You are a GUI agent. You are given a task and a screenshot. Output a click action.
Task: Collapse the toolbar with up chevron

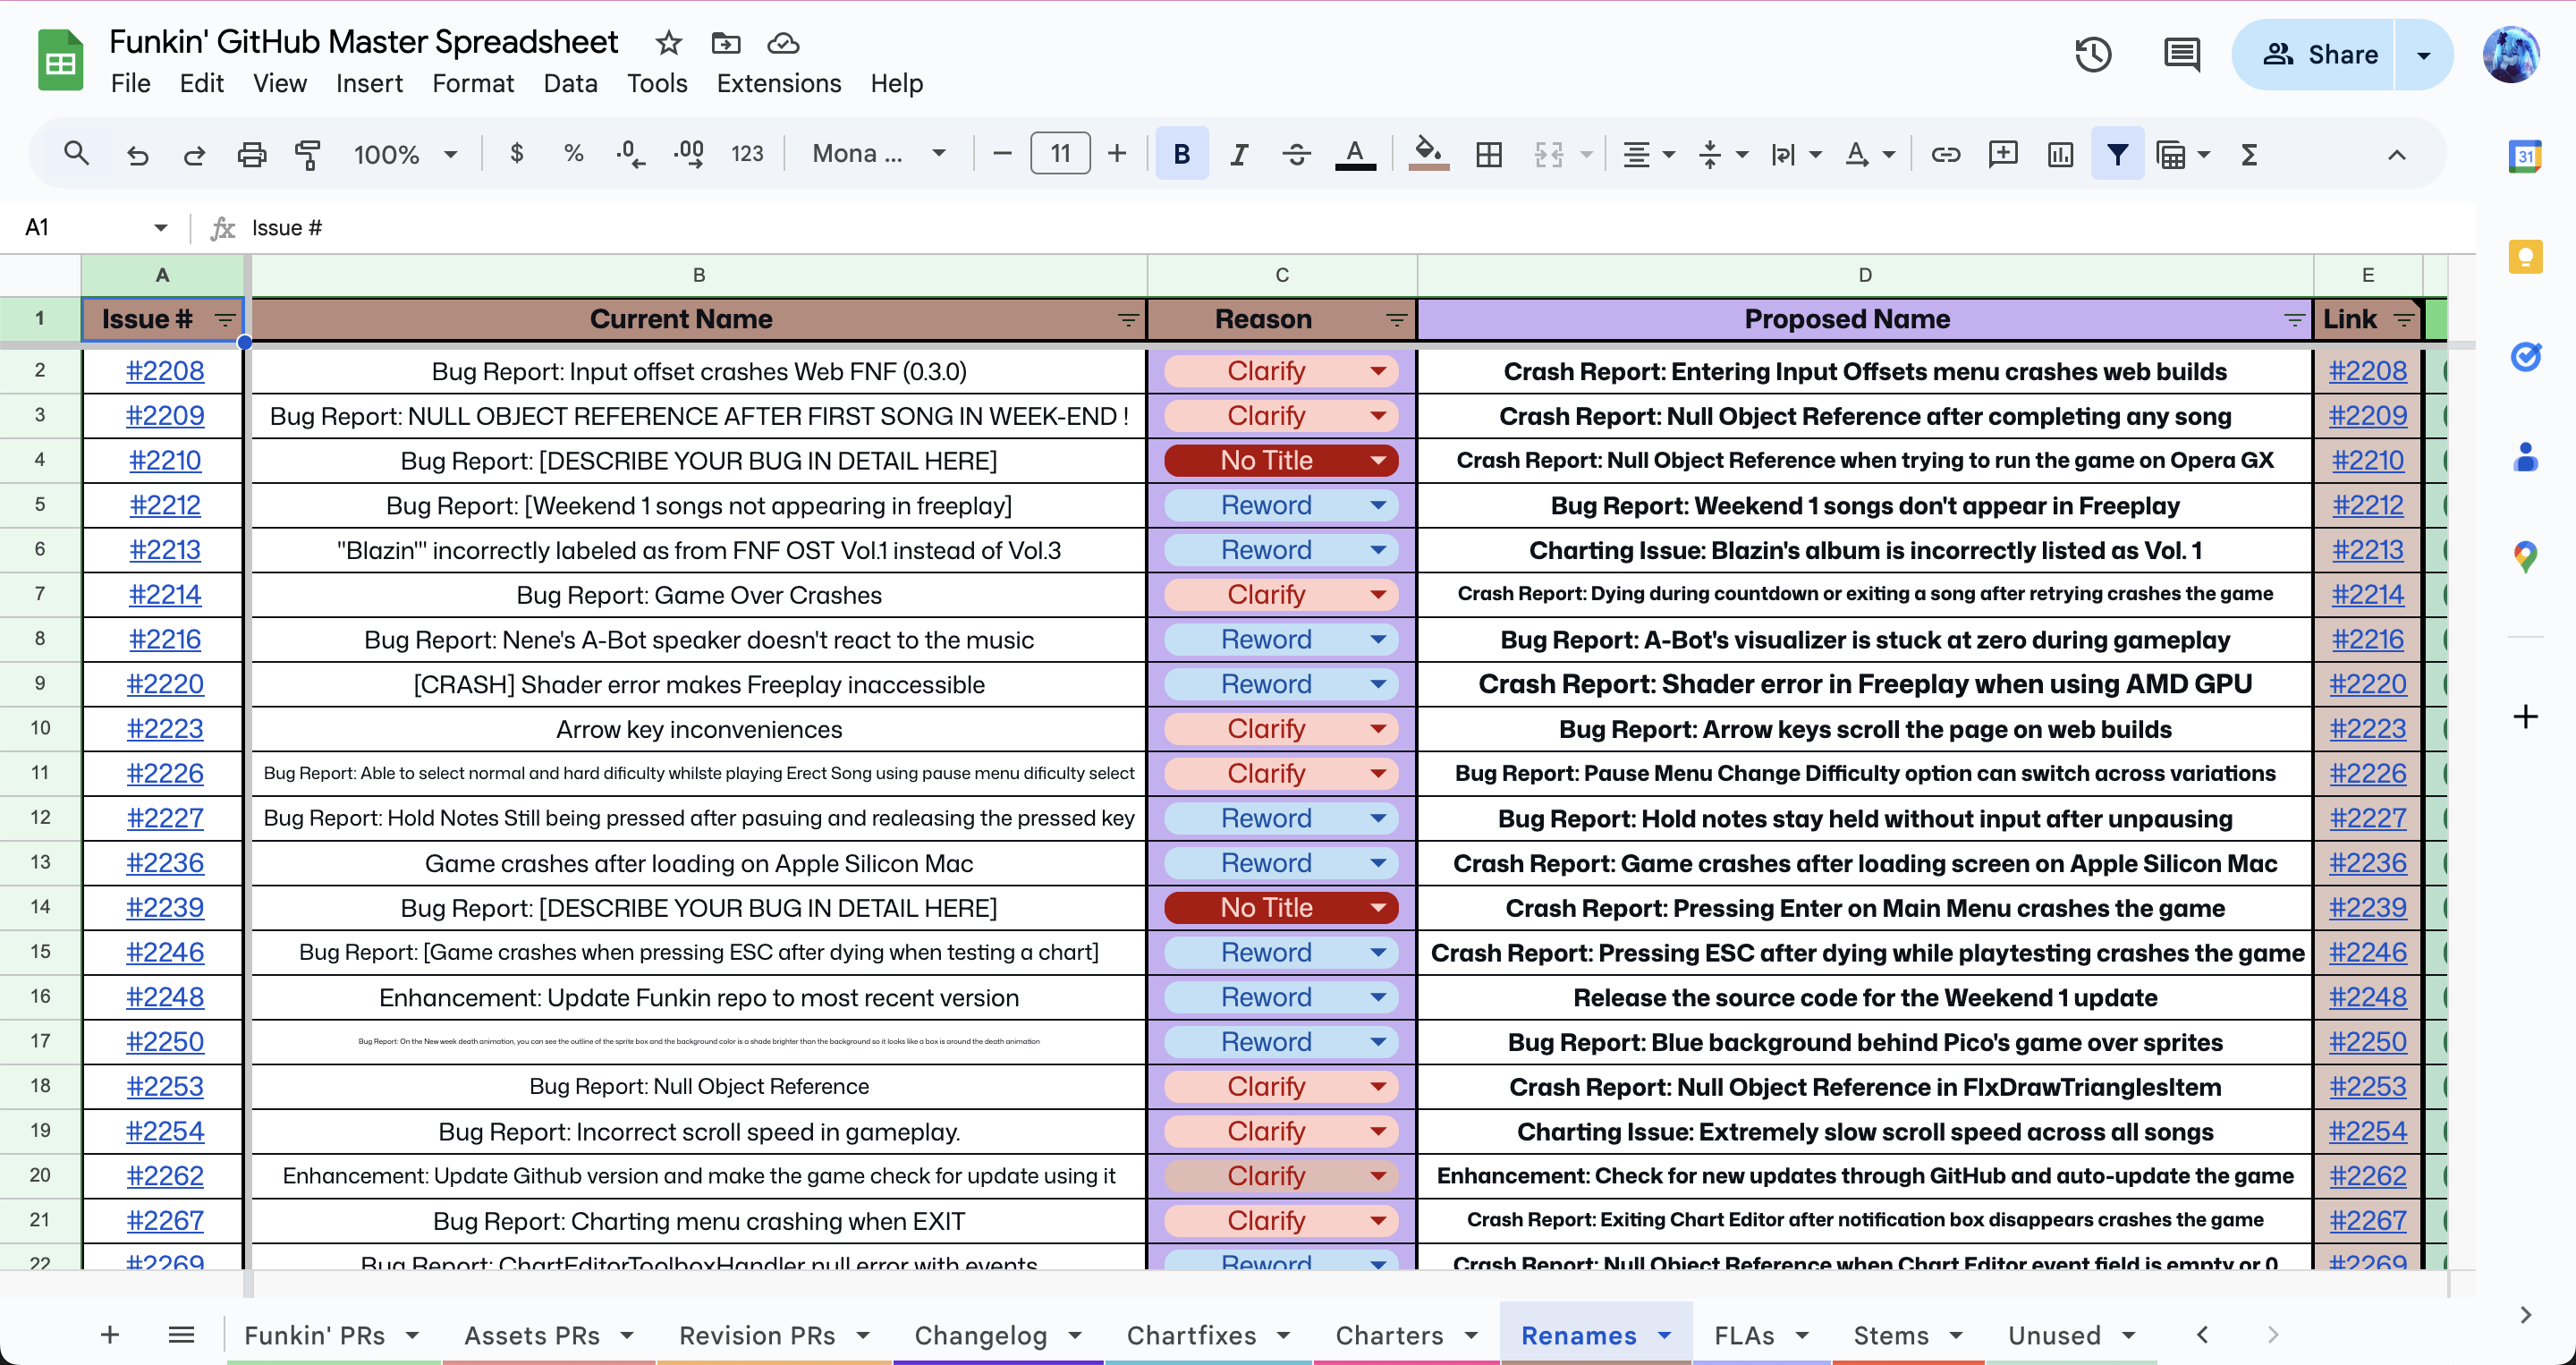click(2397, 155)
